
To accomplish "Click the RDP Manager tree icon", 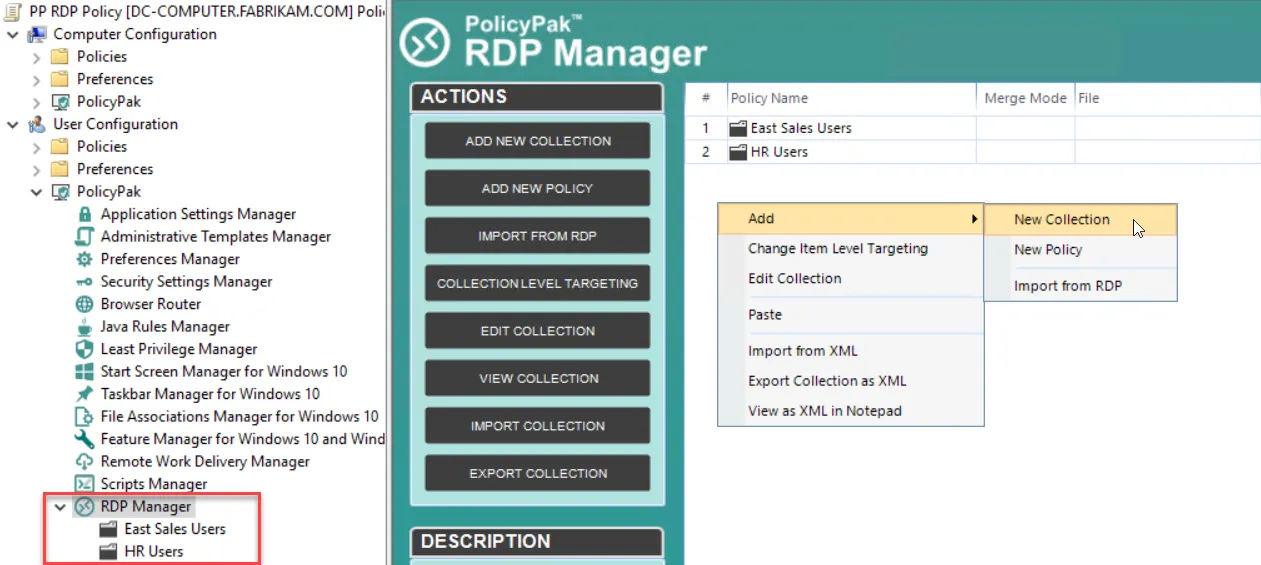I will [85, 507].
